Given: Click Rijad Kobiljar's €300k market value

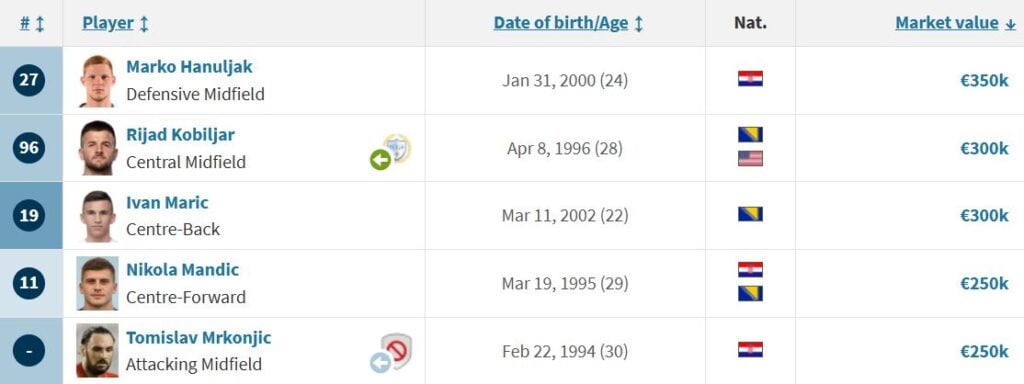Looking at the screenshot, I should [984, 149].
